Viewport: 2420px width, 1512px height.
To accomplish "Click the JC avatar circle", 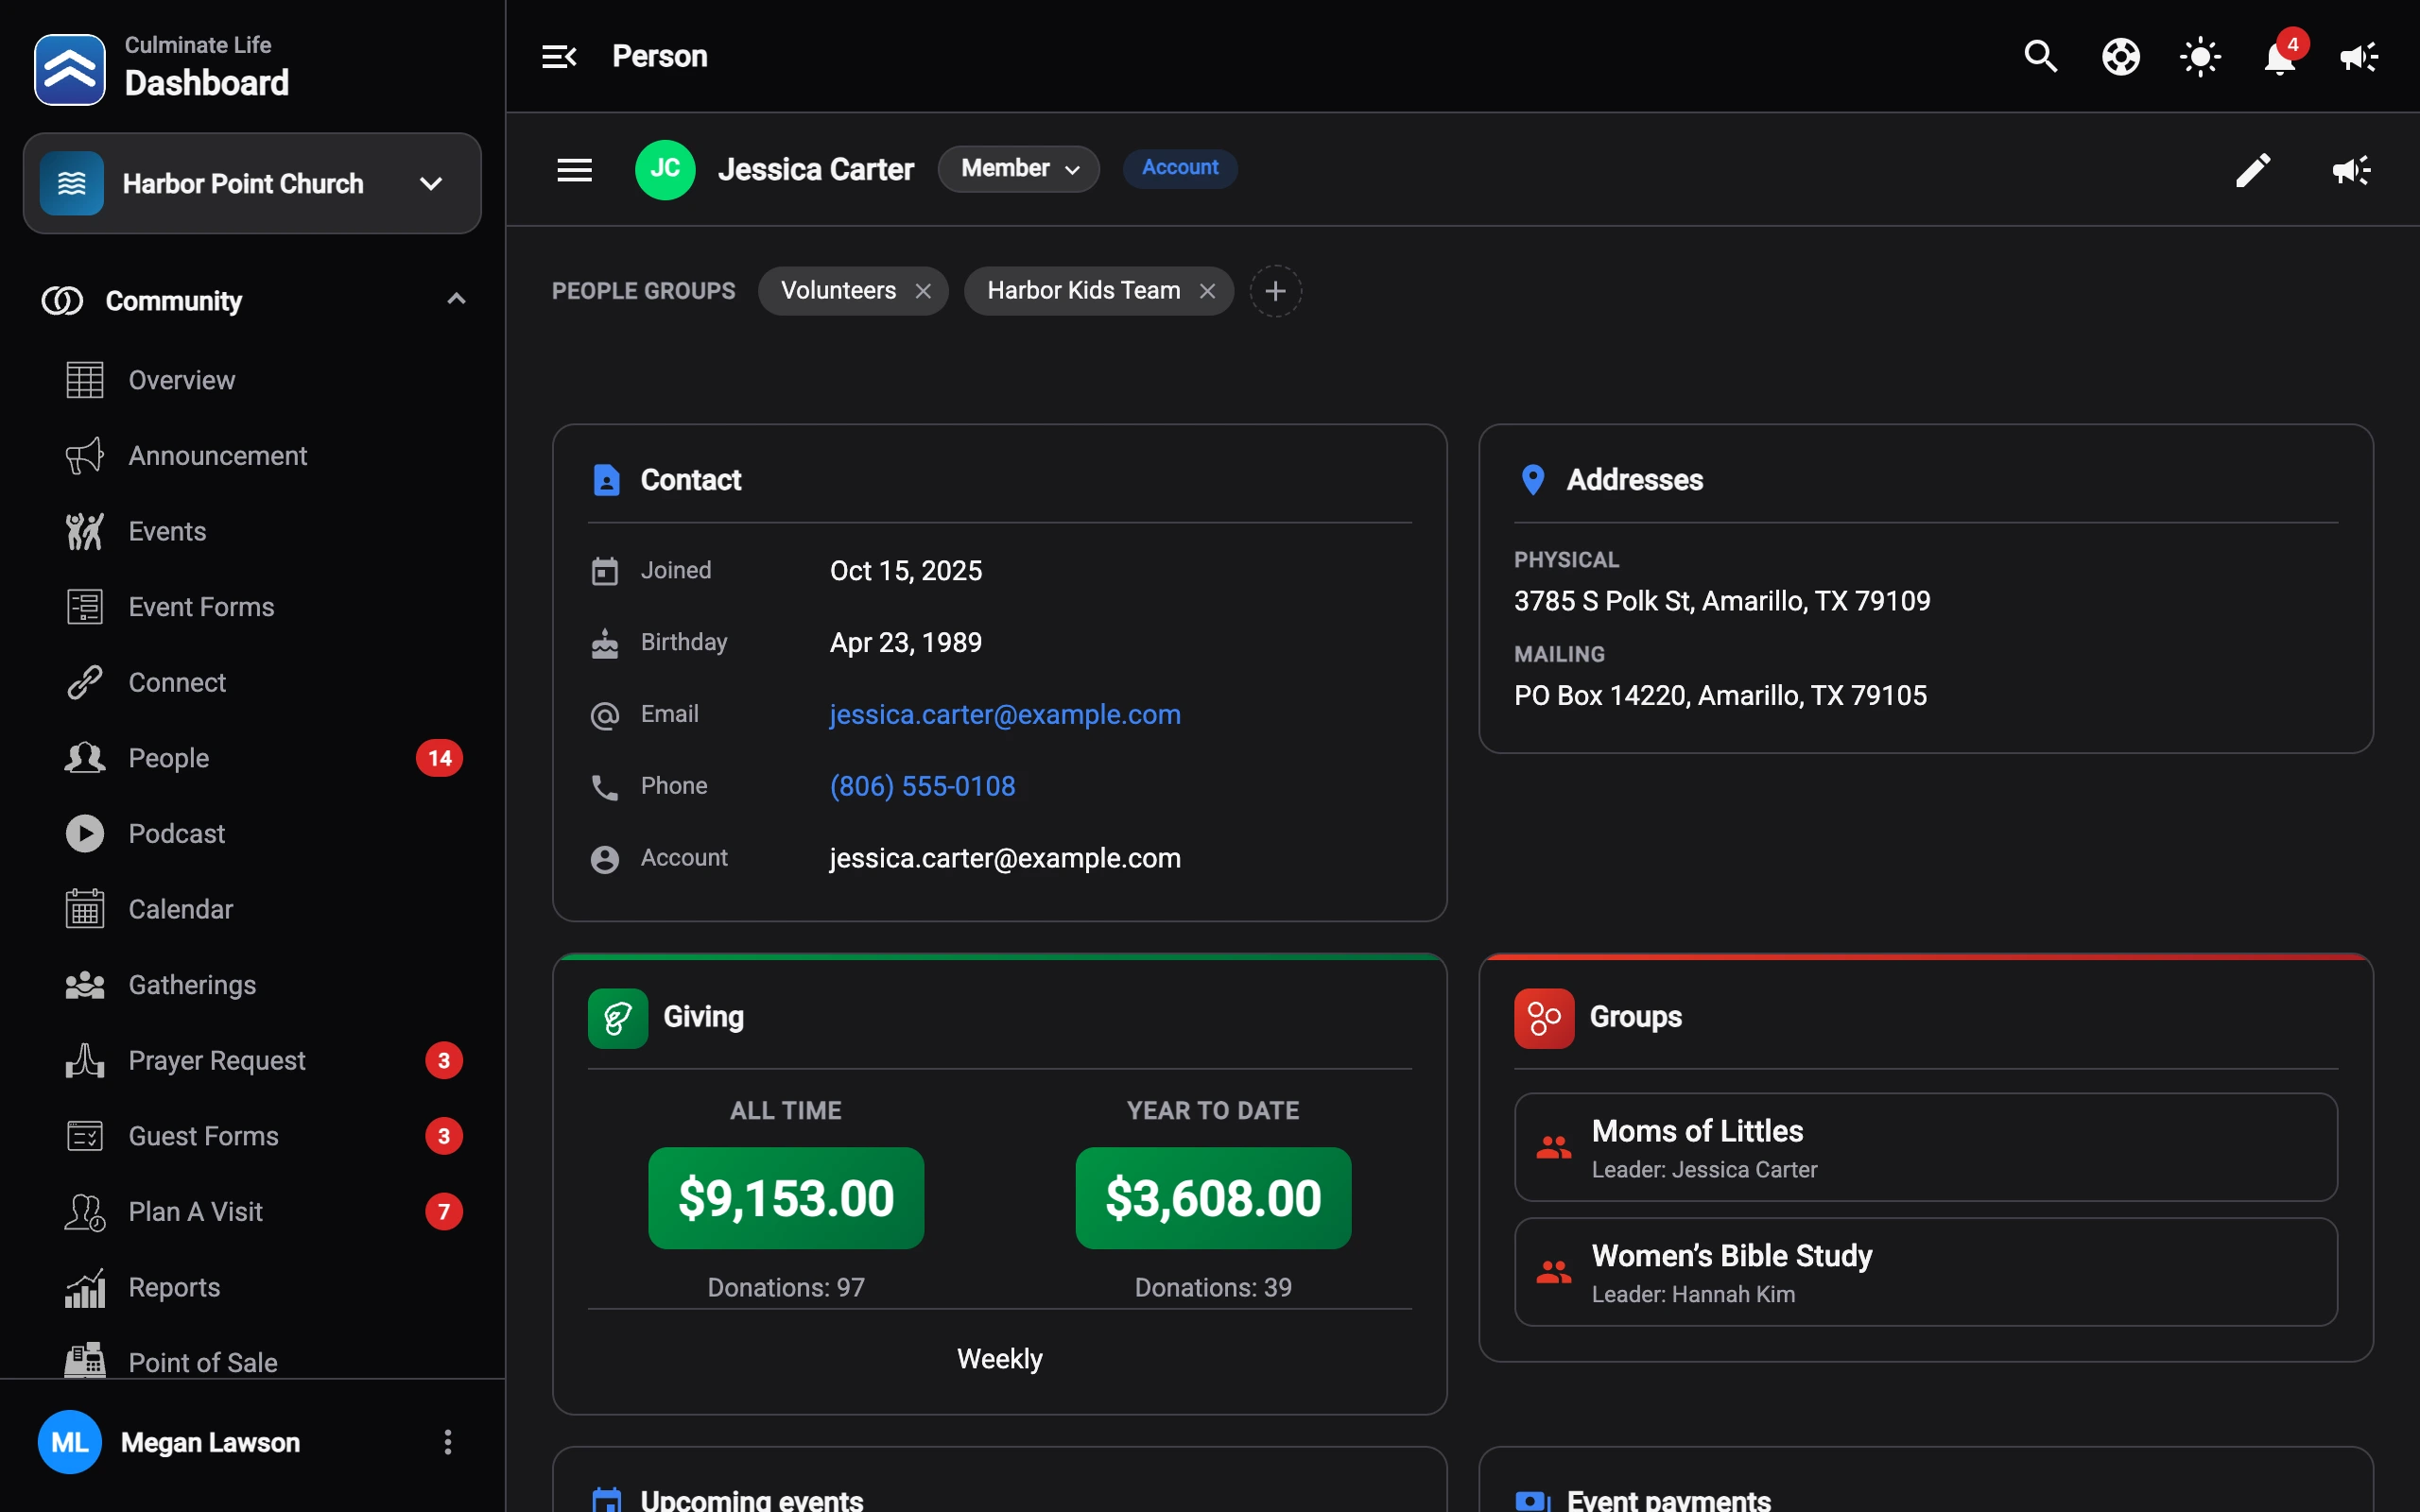I will pos(665,169).
